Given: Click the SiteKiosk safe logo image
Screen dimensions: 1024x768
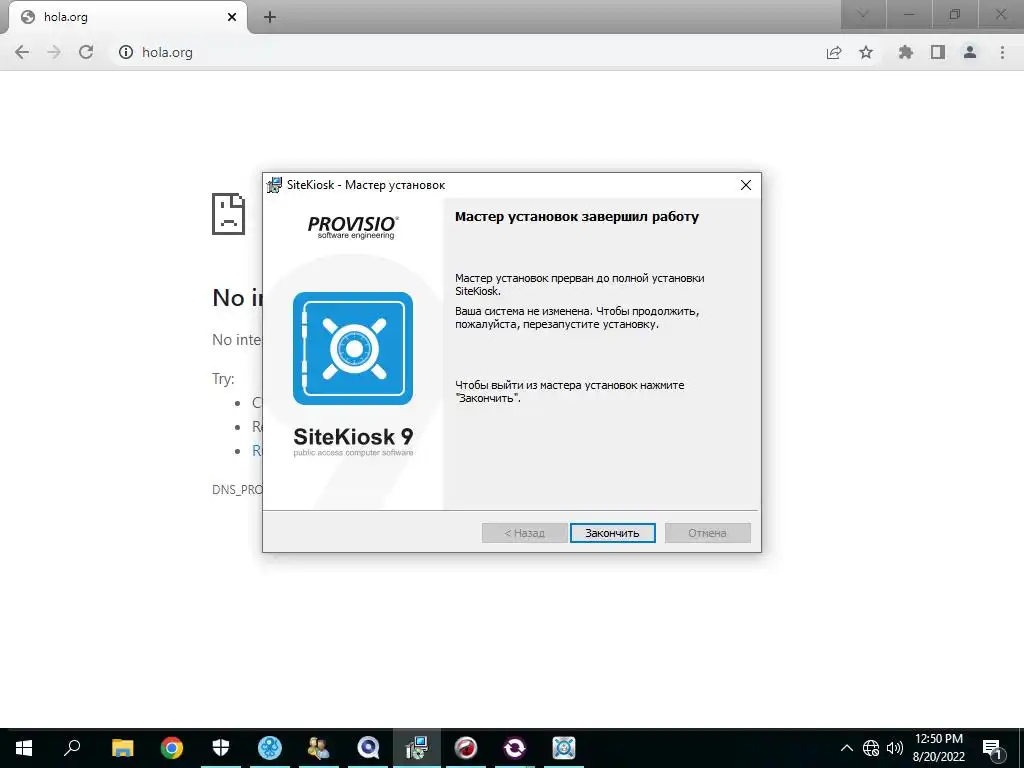Looking at the screenshot, I should (353, 348).
